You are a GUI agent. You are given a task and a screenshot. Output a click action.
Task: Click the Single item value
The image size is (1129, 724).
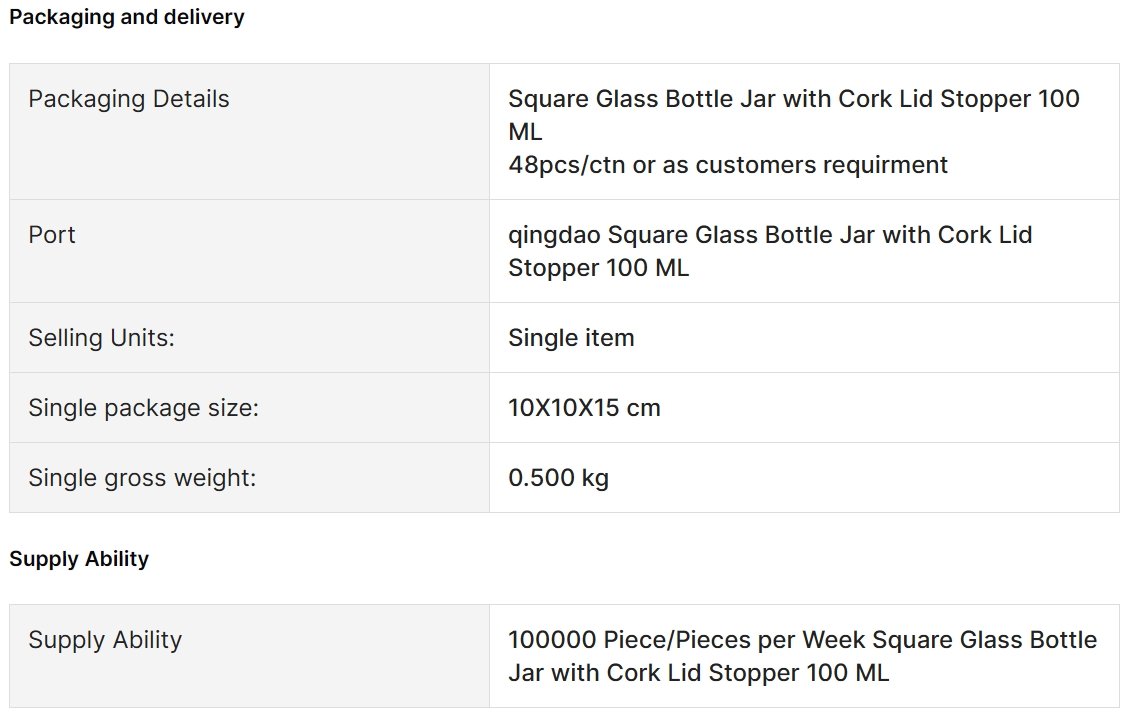(571, 338)
